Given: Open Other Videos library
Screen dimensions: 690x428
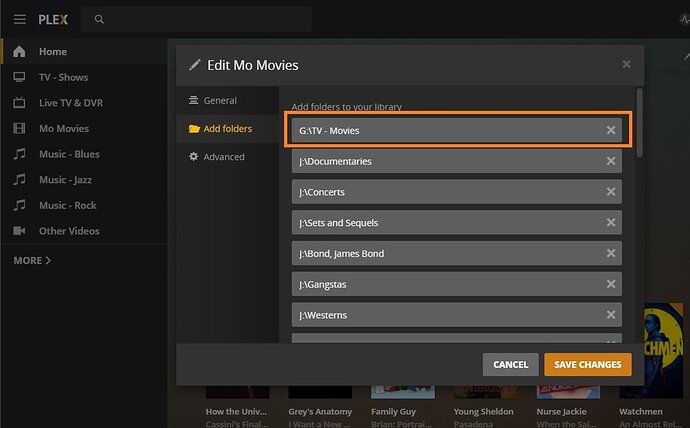Looking at the screenshot, I should coord(69,230).
